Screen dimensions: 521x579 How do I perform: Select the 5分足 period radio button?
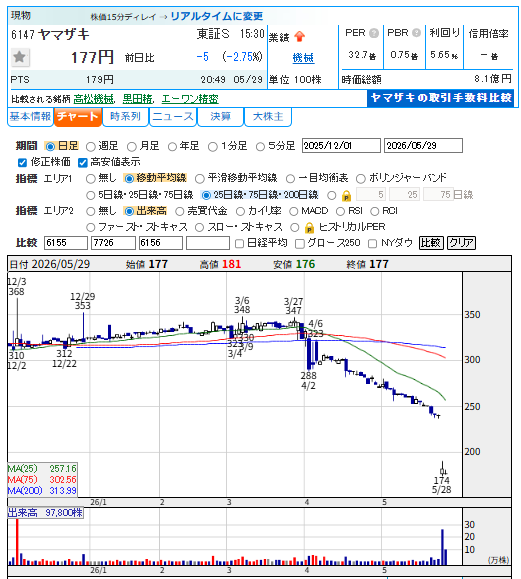(x=260, y=147)
